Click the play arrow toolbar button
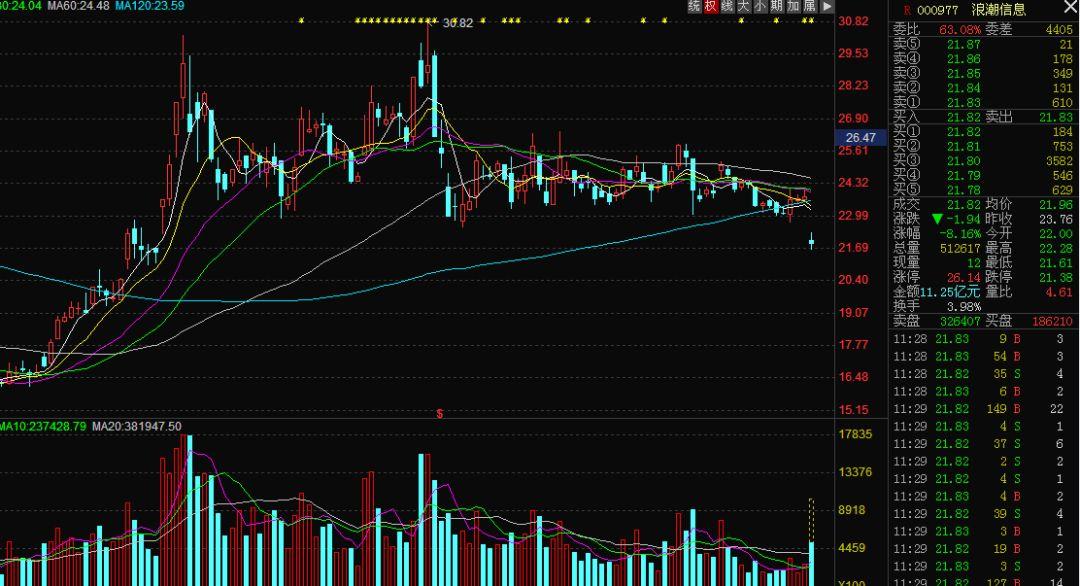This screenshot has height=586, width=1080. coord(827,6)
